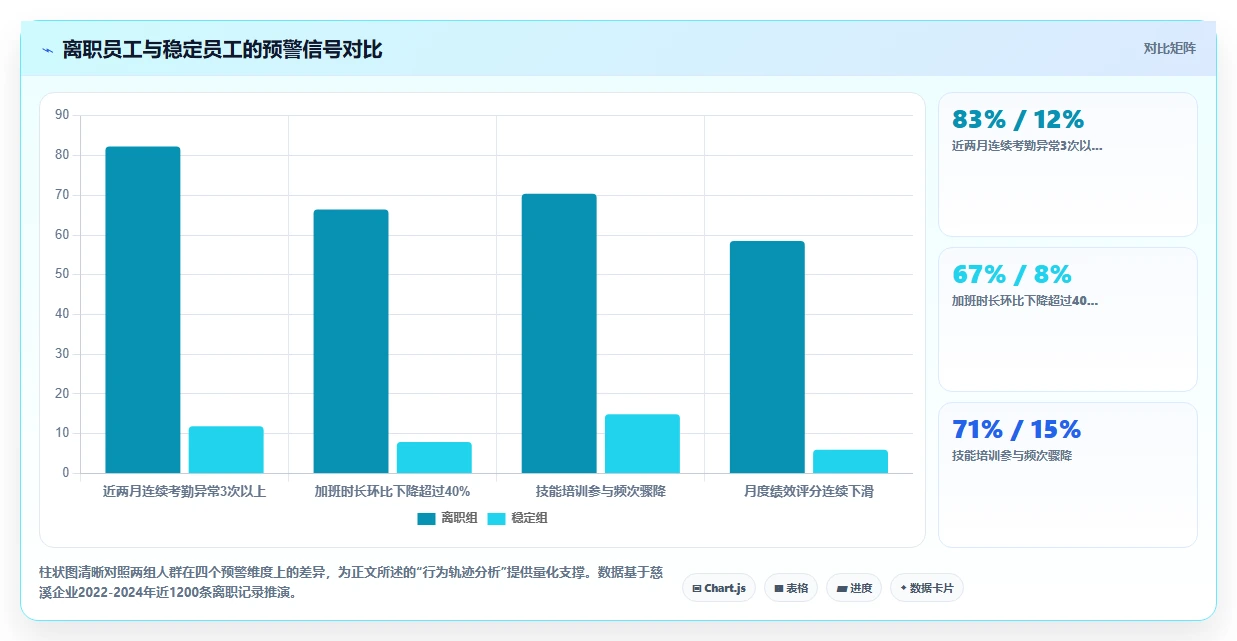Select the 数据卡片 tag chip
This screenshot has width=1237, height=641.
[927, 588]
